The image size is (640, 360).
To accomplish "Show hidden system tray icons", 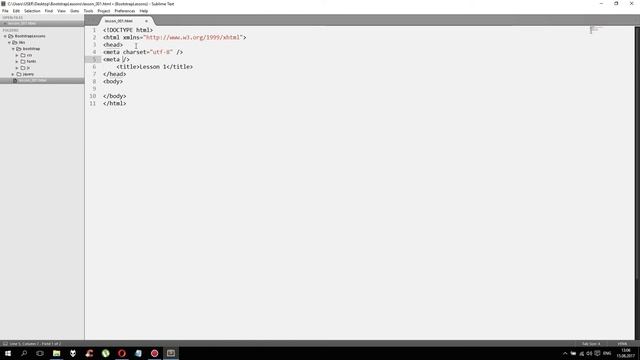I will point(565,353).
